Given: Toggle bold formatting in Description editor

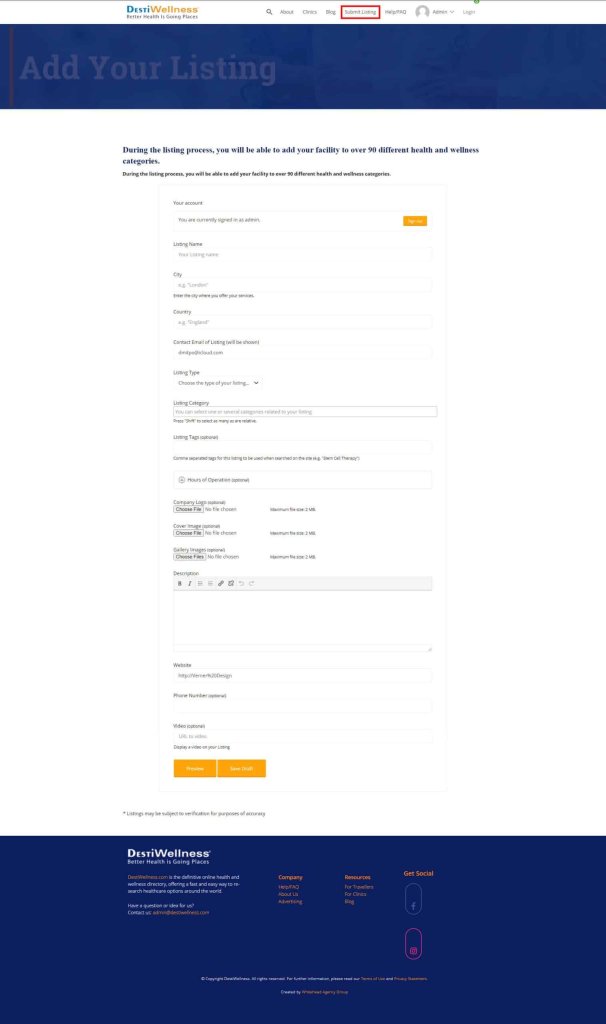Looking at the screenshot, I should (180, 583).
